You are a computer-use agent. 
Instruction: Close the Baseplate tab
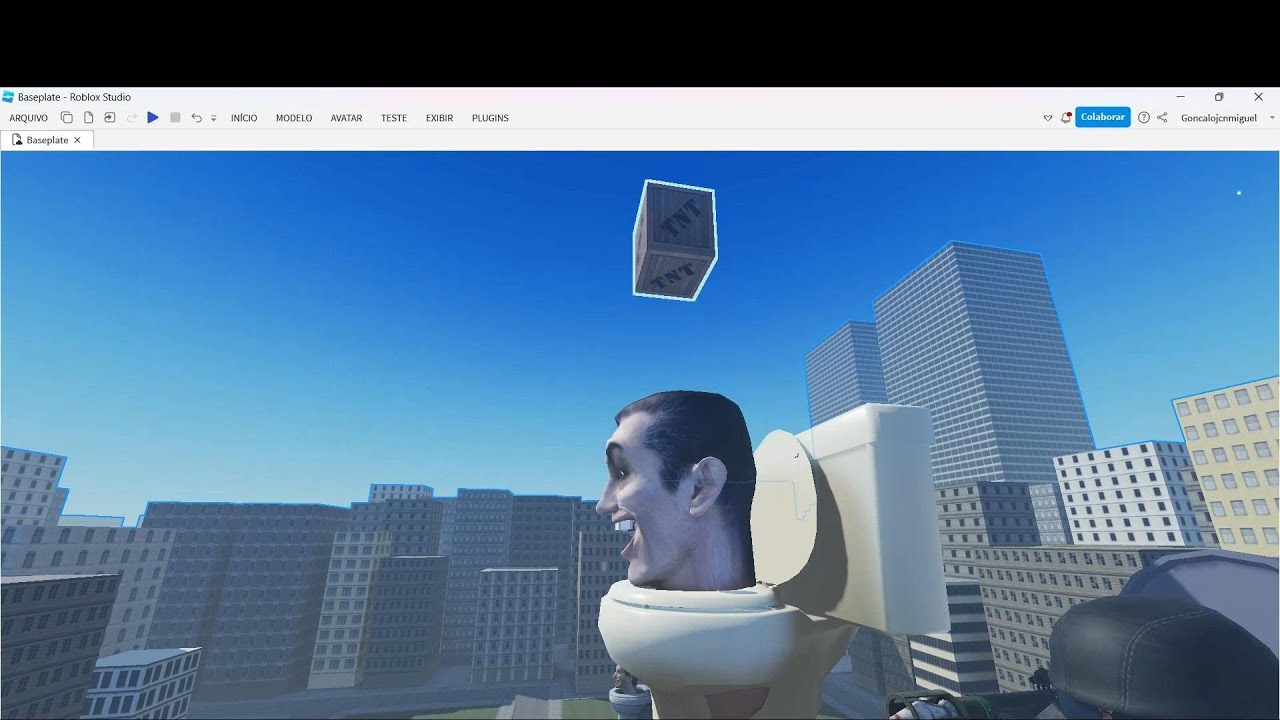click(78, 140)
